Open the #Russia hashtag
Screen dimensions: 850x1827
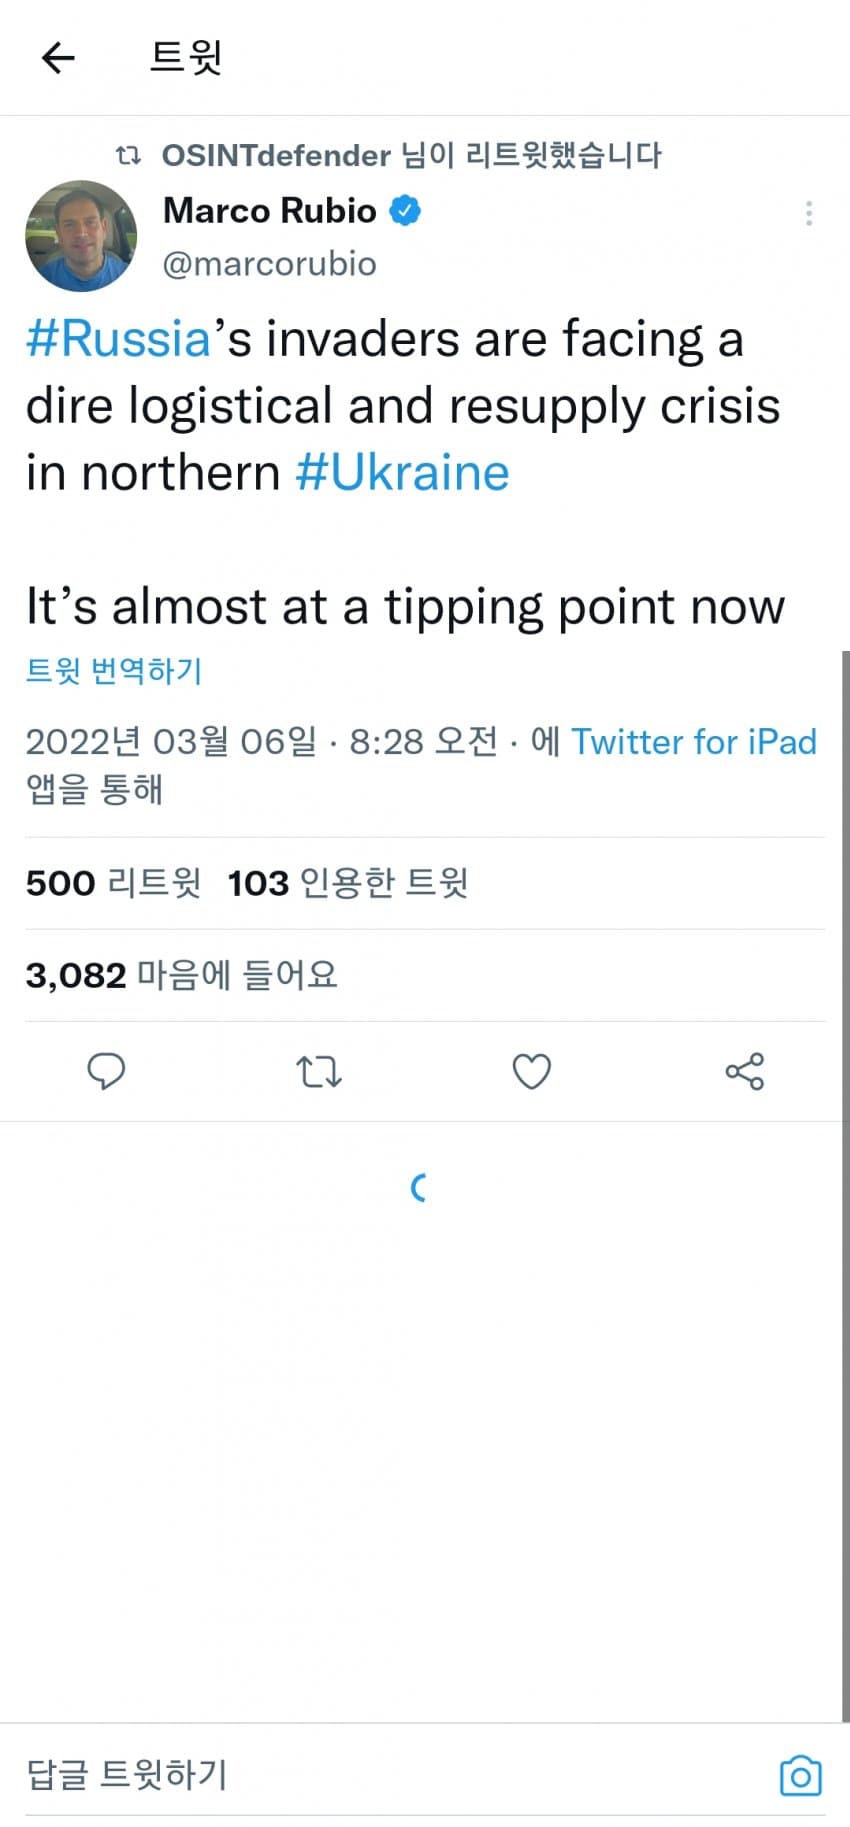(x=118, y=339)
